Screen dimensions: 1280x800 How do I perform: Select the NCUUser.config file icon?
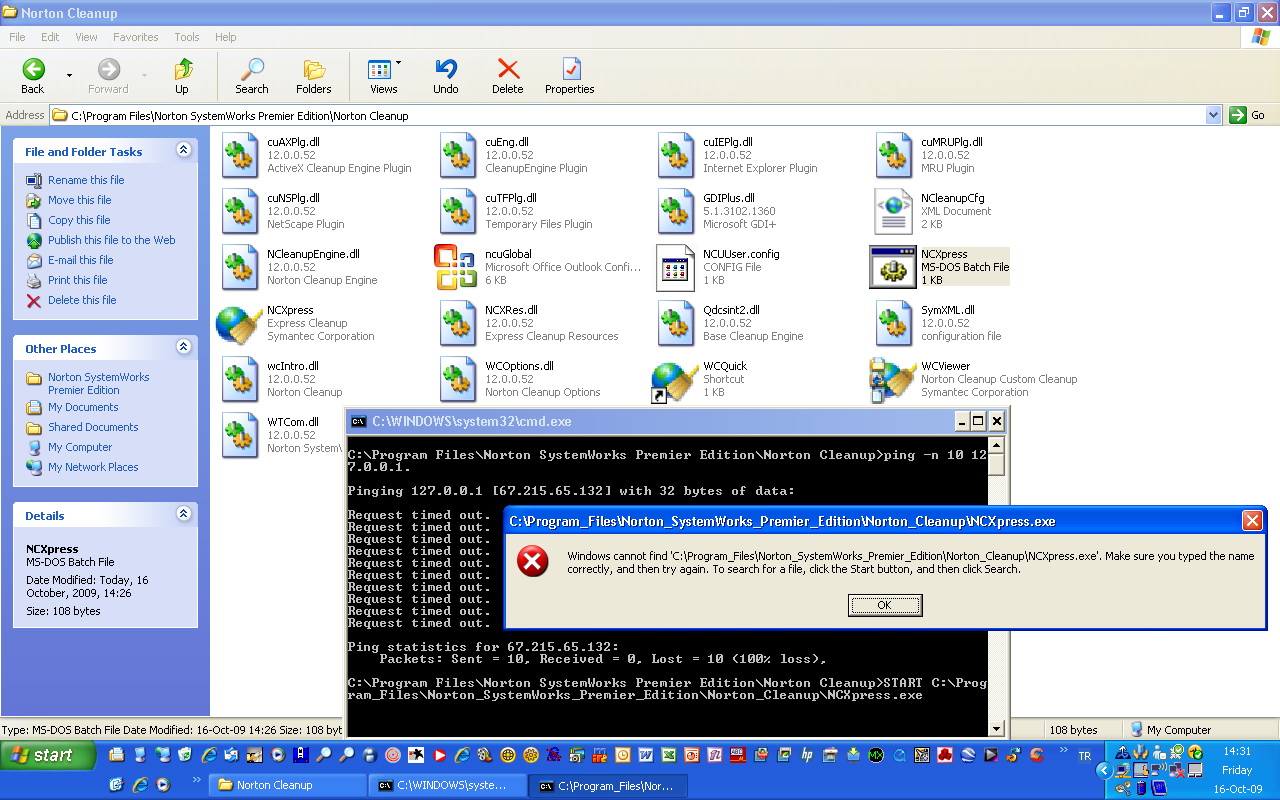[x=676, y=267]
